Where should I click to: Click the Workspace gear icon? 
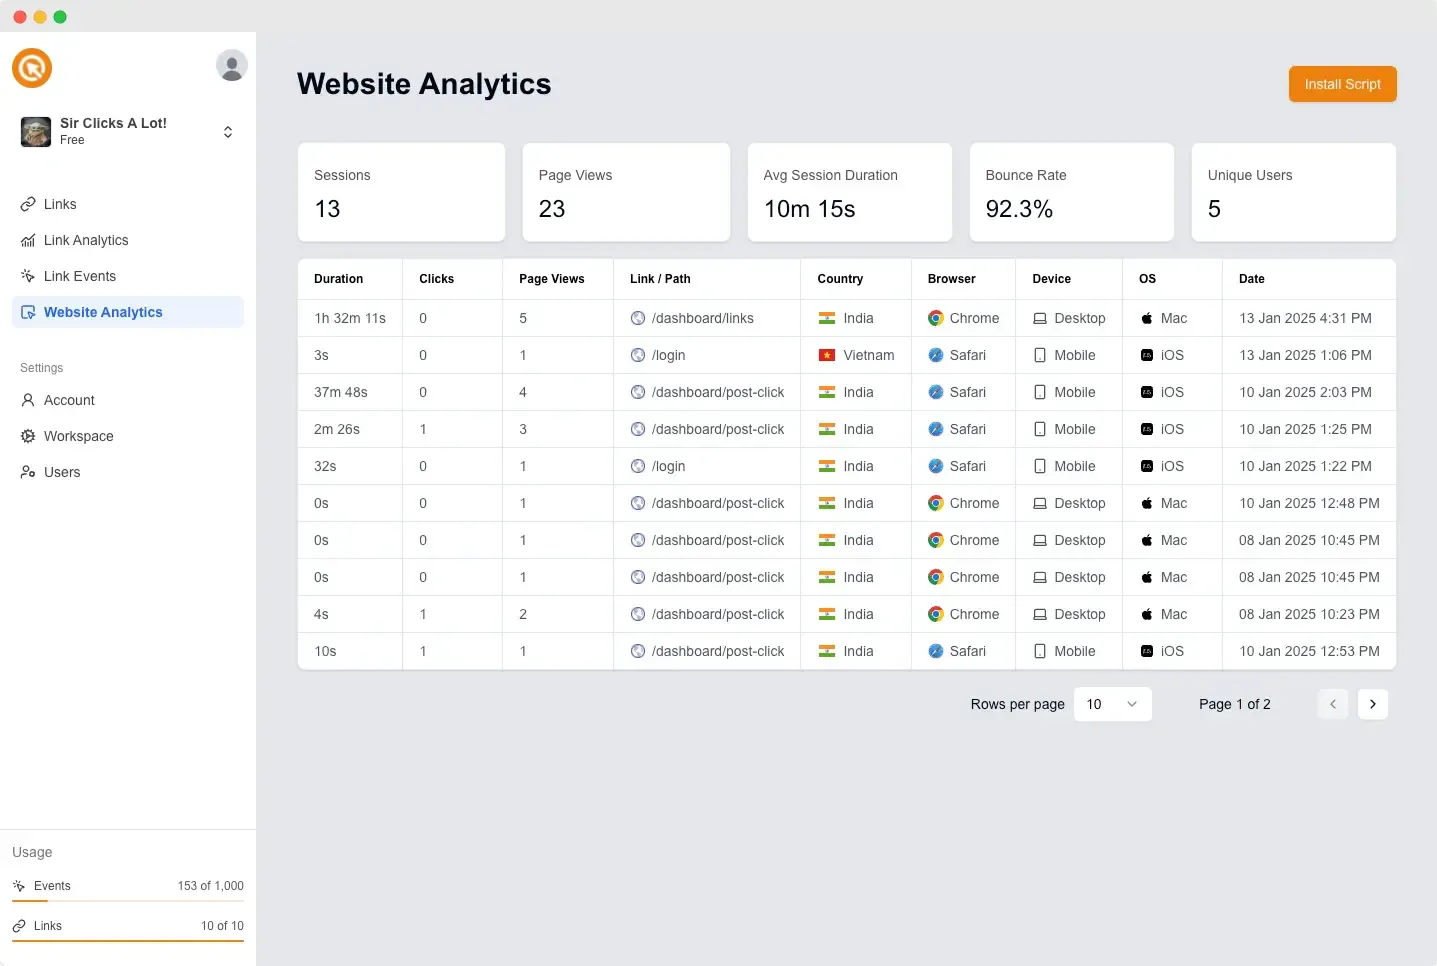click(28, 436)
